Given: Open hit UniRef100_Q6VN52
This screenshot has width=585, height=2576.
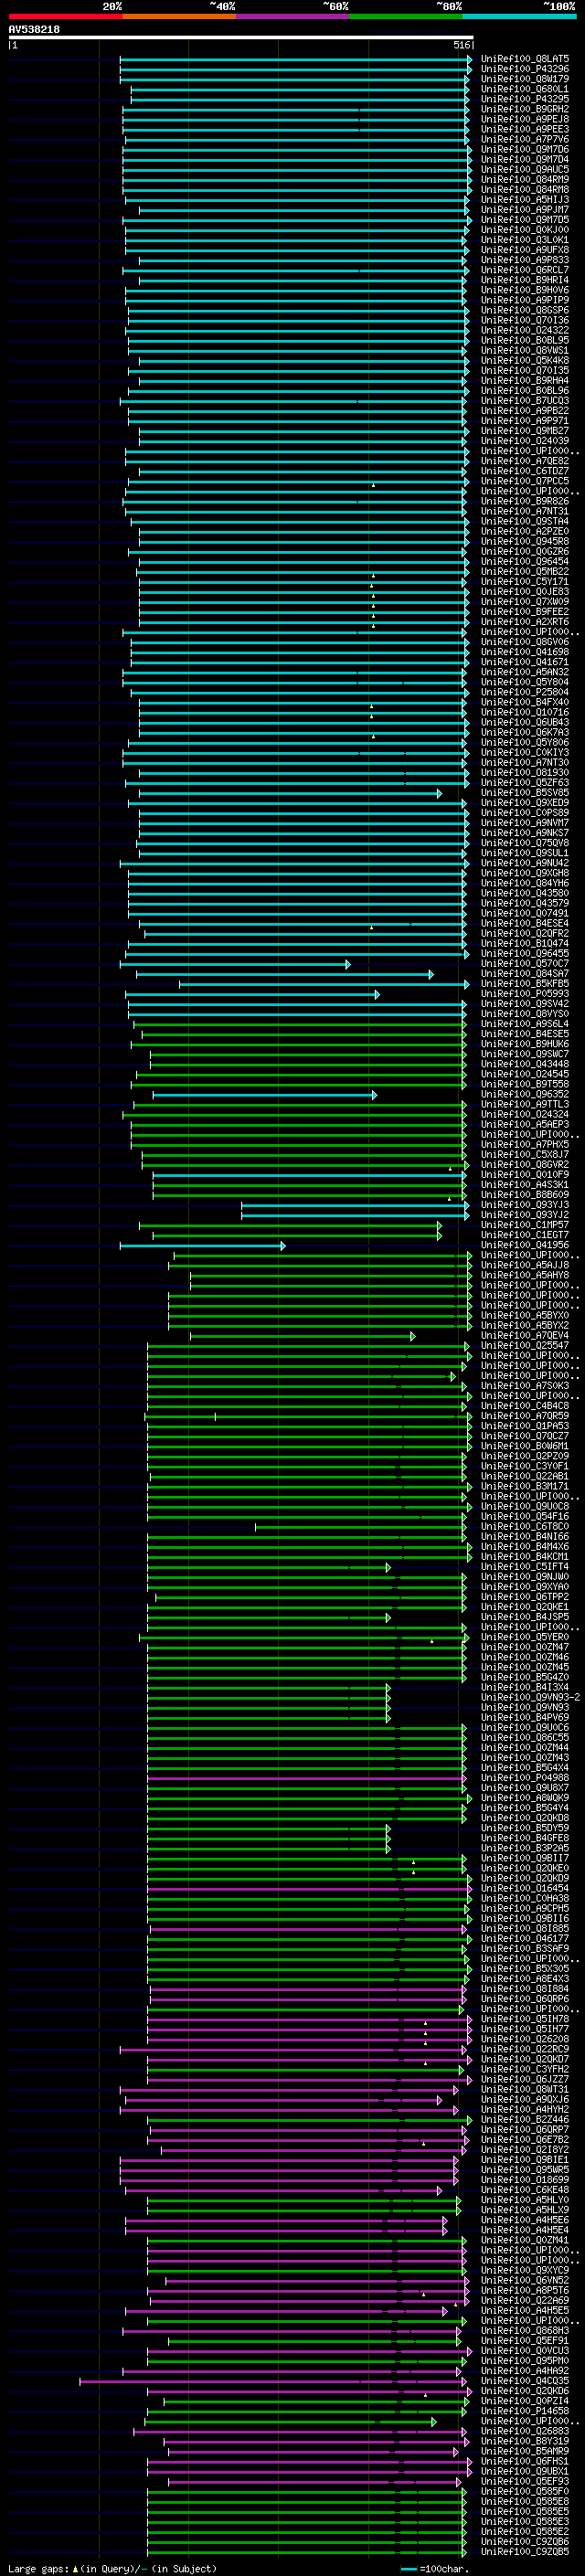Looking at the screenshot, I should tap(525, 2281).
